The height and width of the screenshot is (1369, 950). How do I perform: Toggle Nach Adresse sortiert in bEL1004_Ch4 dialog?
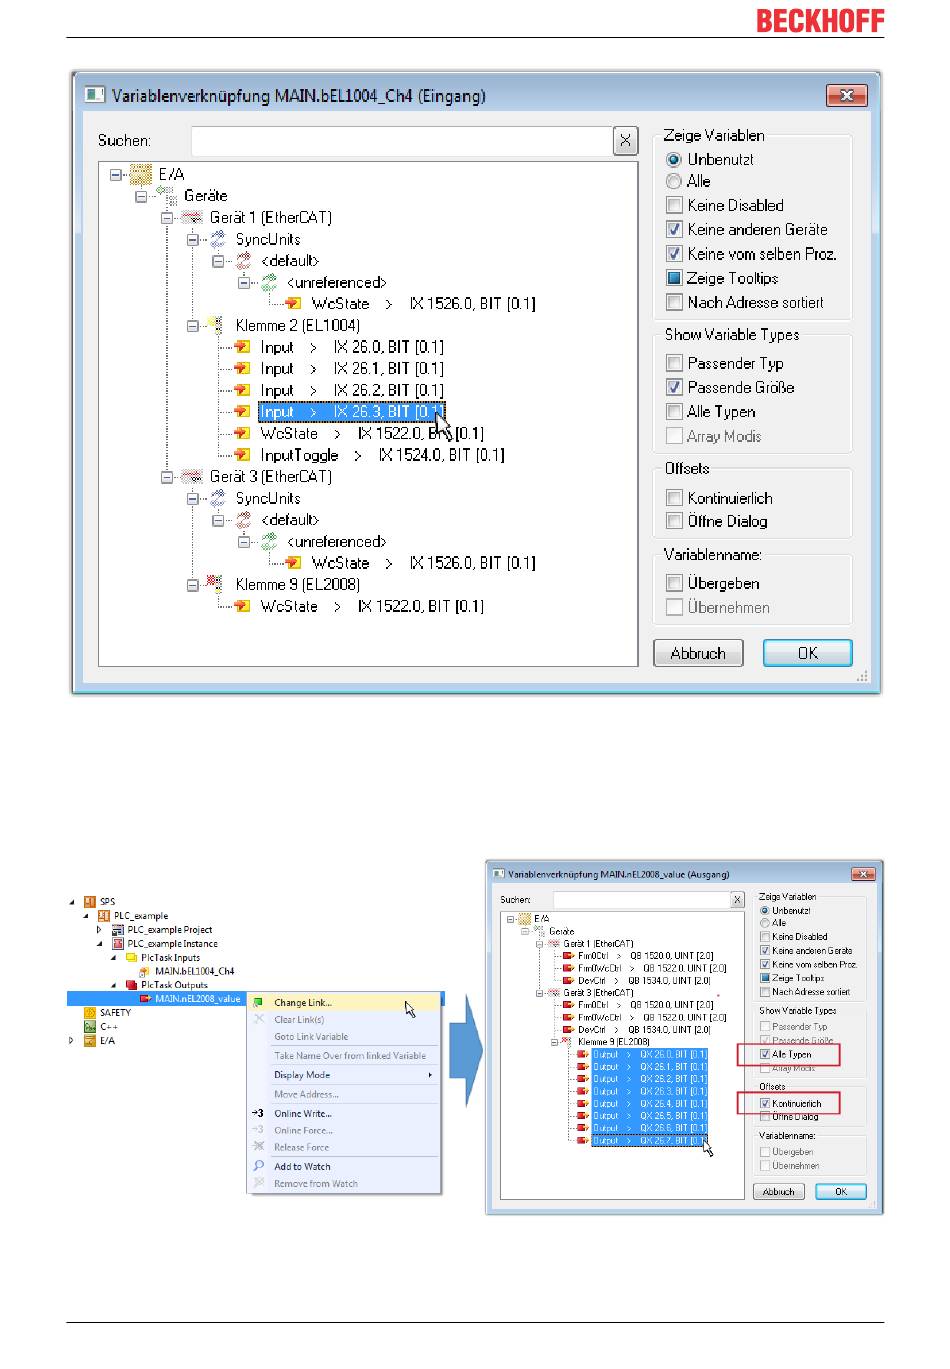pyautogui.click(x=675, y=302)
